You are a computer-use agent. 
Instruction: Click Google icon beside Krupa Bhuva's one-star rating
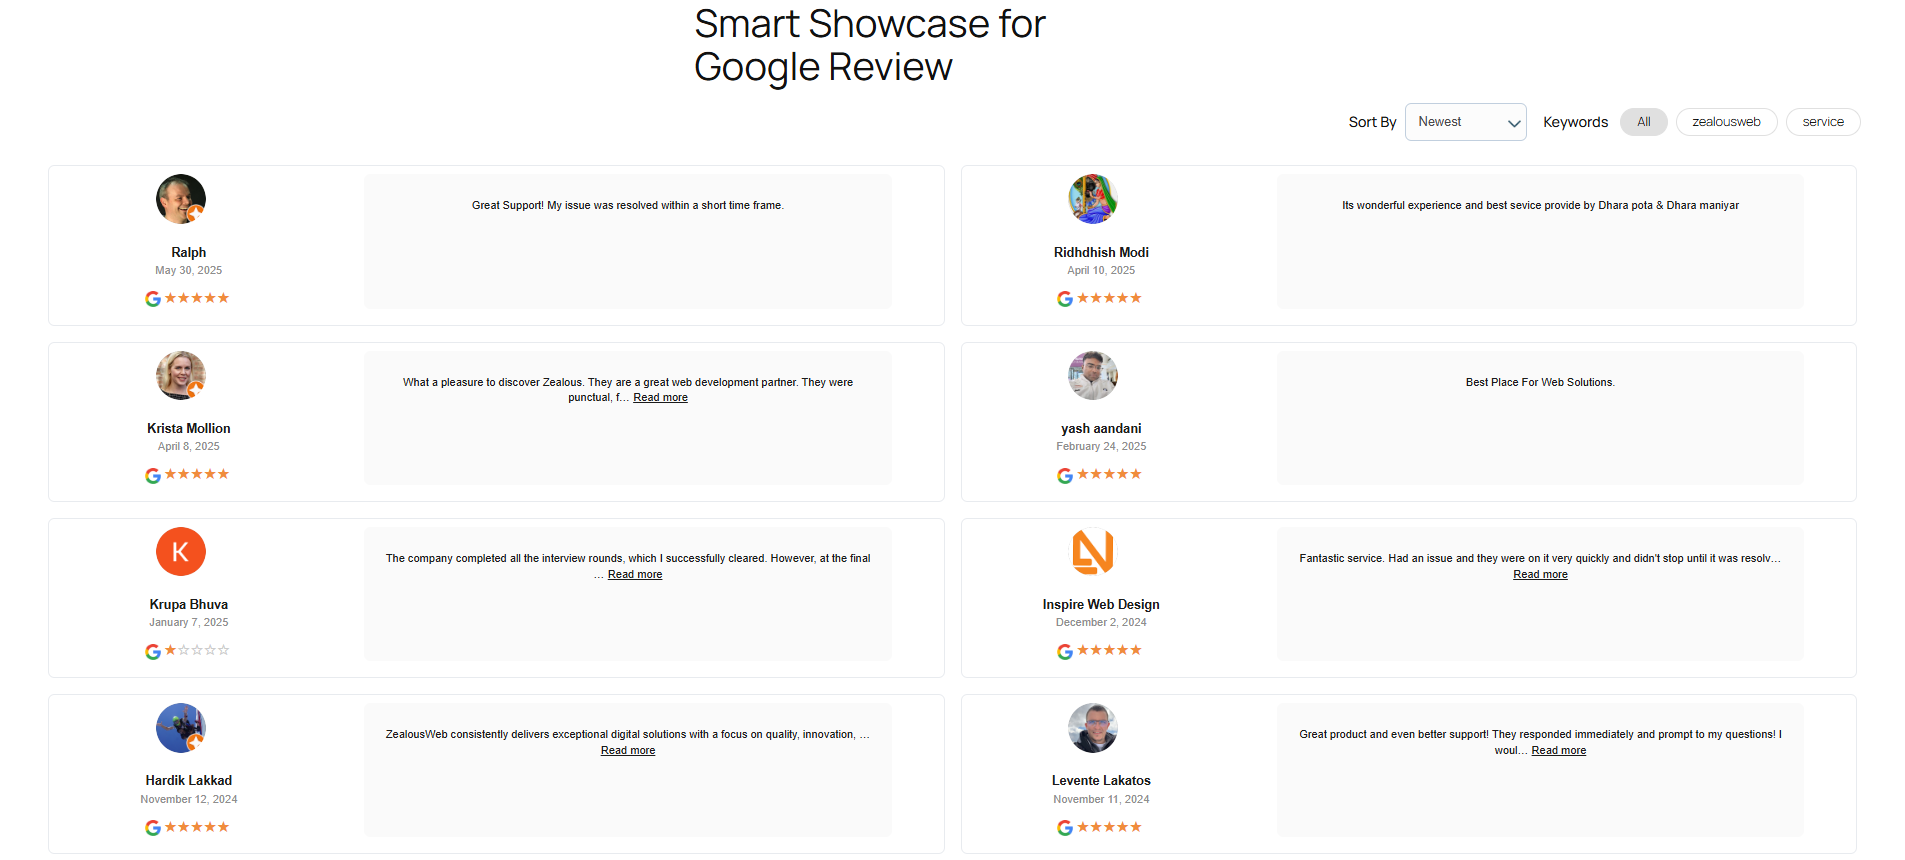153,651
